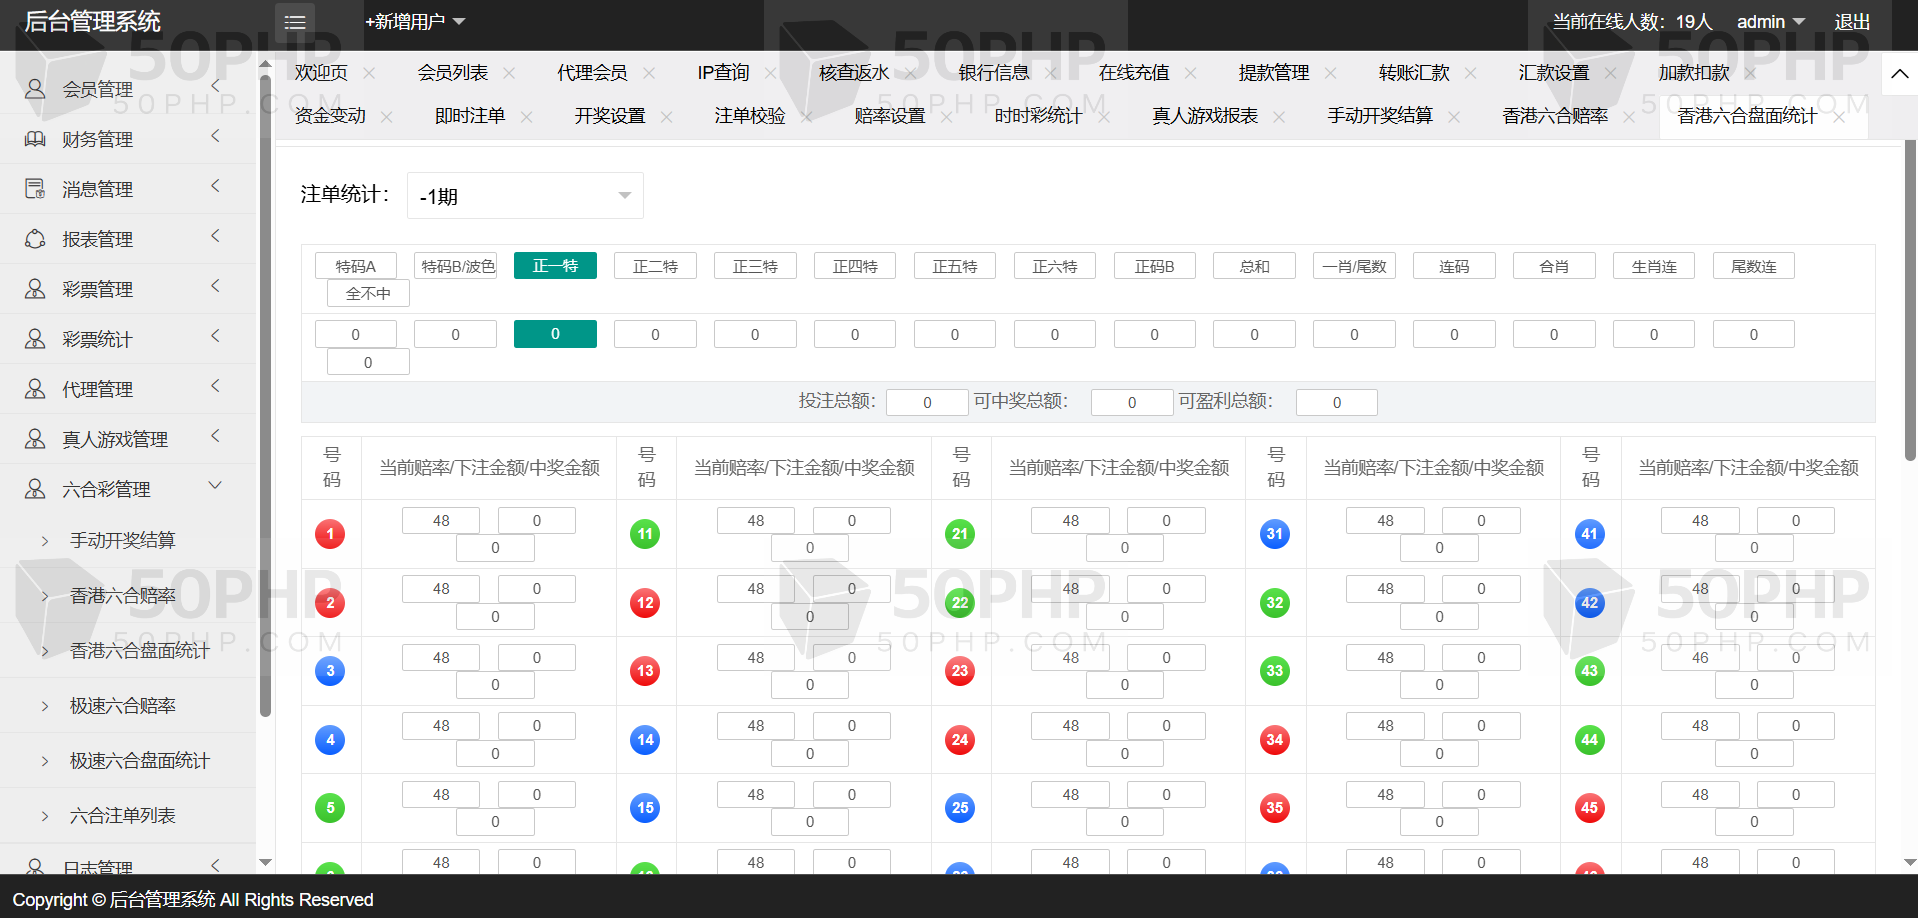This screenshot has width=1918, height=918.
Task: Select the 正一特 bet type
Action: (x=555, y=266)
